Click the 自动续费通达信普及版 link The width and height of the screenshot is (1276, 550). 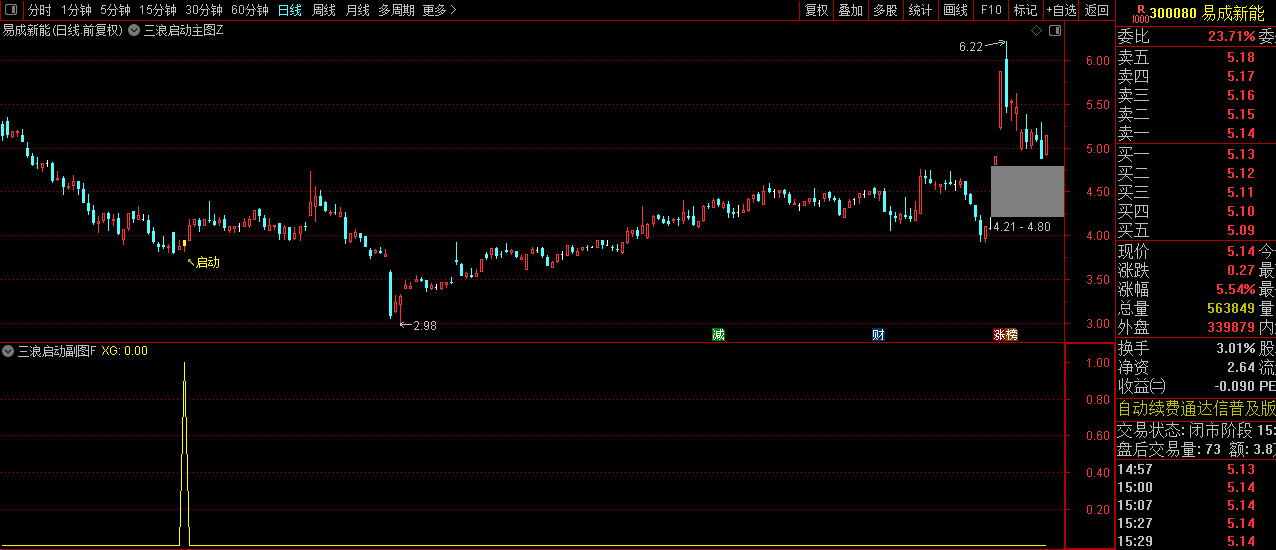(1196, 408)
